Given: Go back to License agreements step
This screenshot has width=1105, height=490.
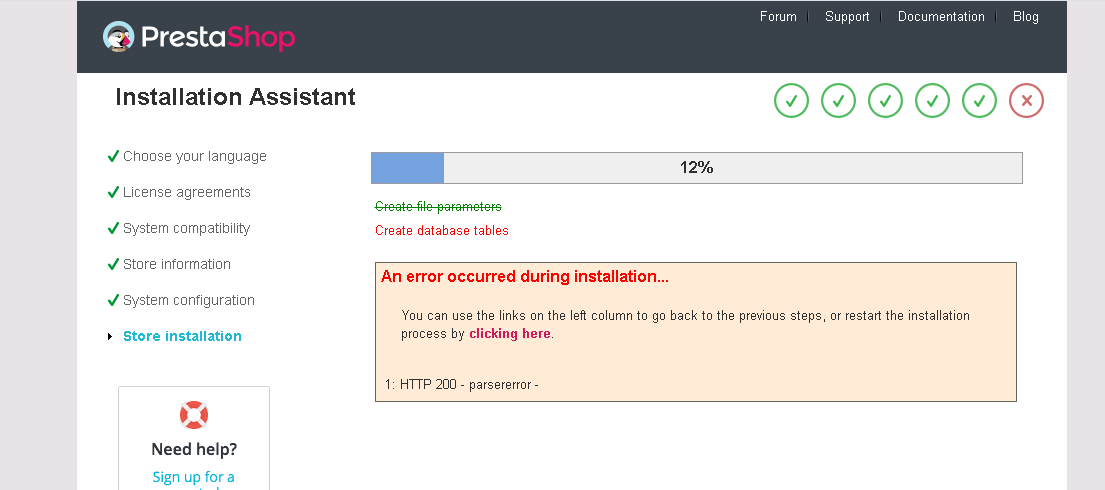Looking at the screenshot, I should tap(186, 192).
